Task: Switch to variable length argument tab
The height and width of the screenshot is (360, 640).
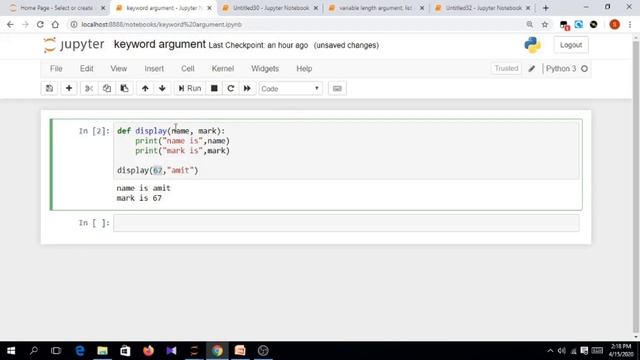Action: 376,8
